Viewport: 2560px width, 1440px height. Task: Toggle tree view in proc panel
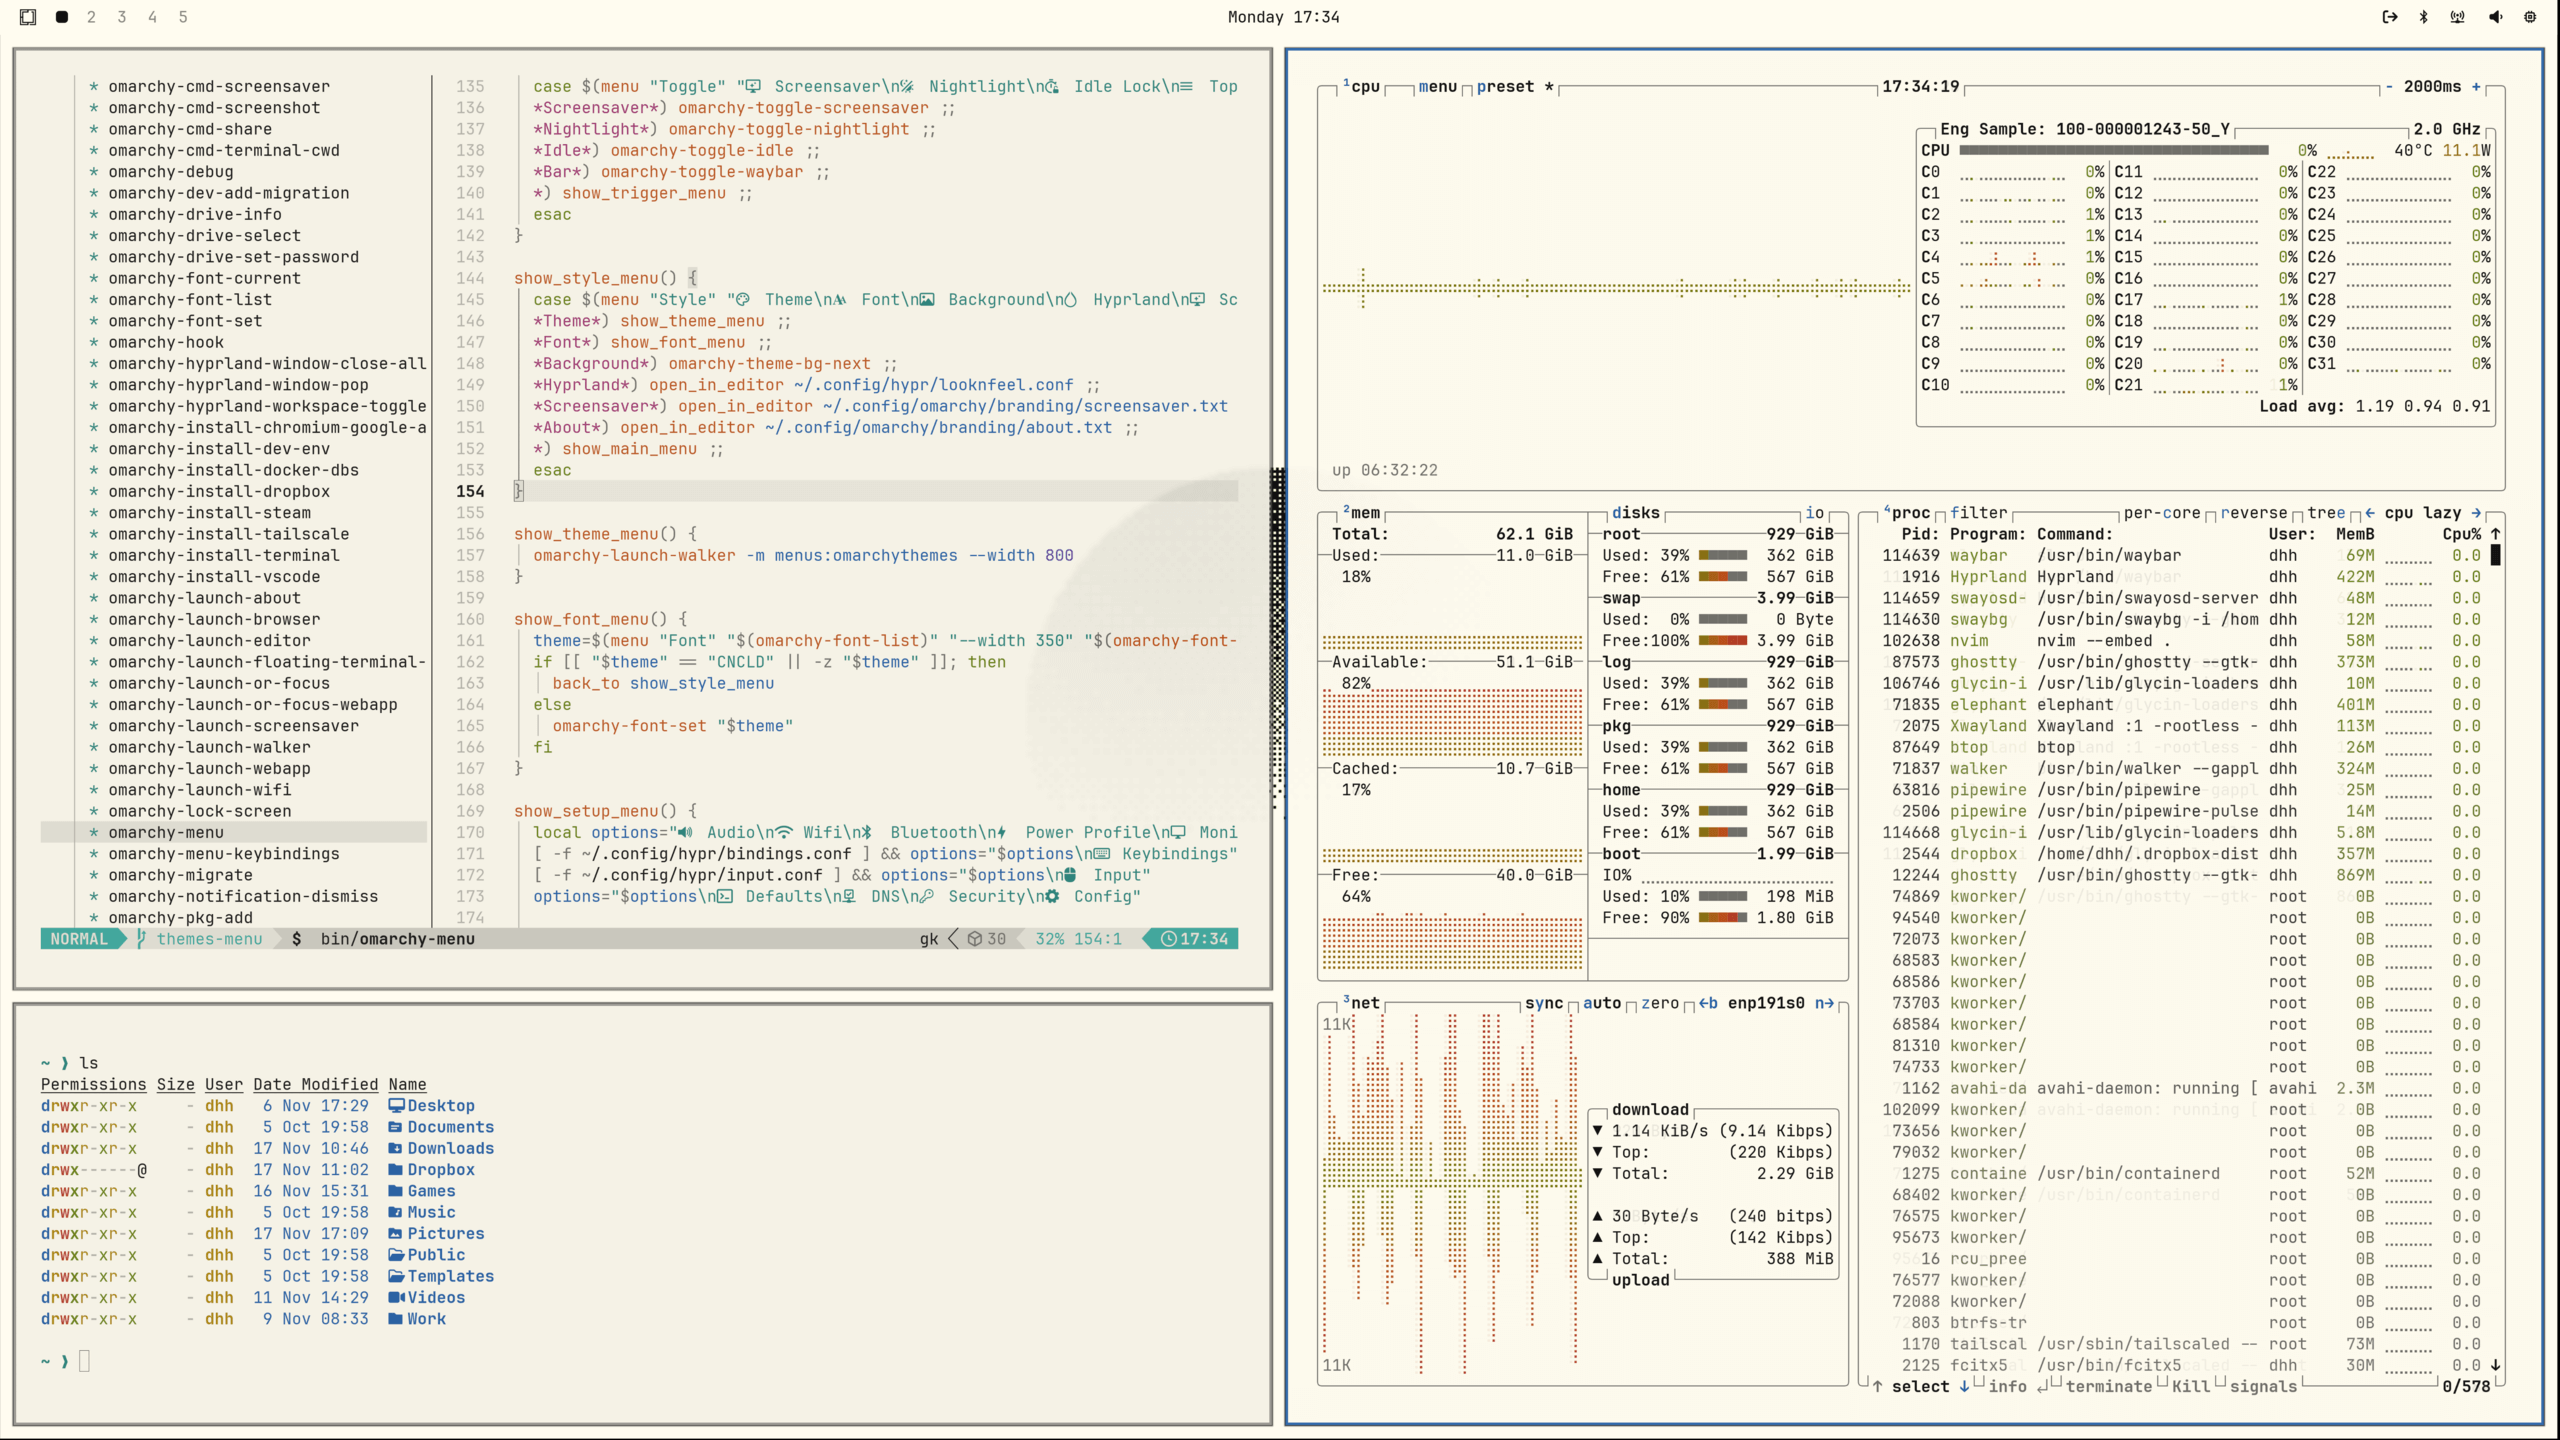click(2326, 513)
